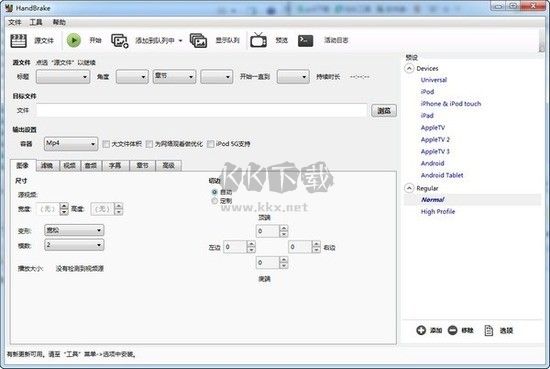Increase the top crop value
The image size is (550, 369).
[284, 228]
